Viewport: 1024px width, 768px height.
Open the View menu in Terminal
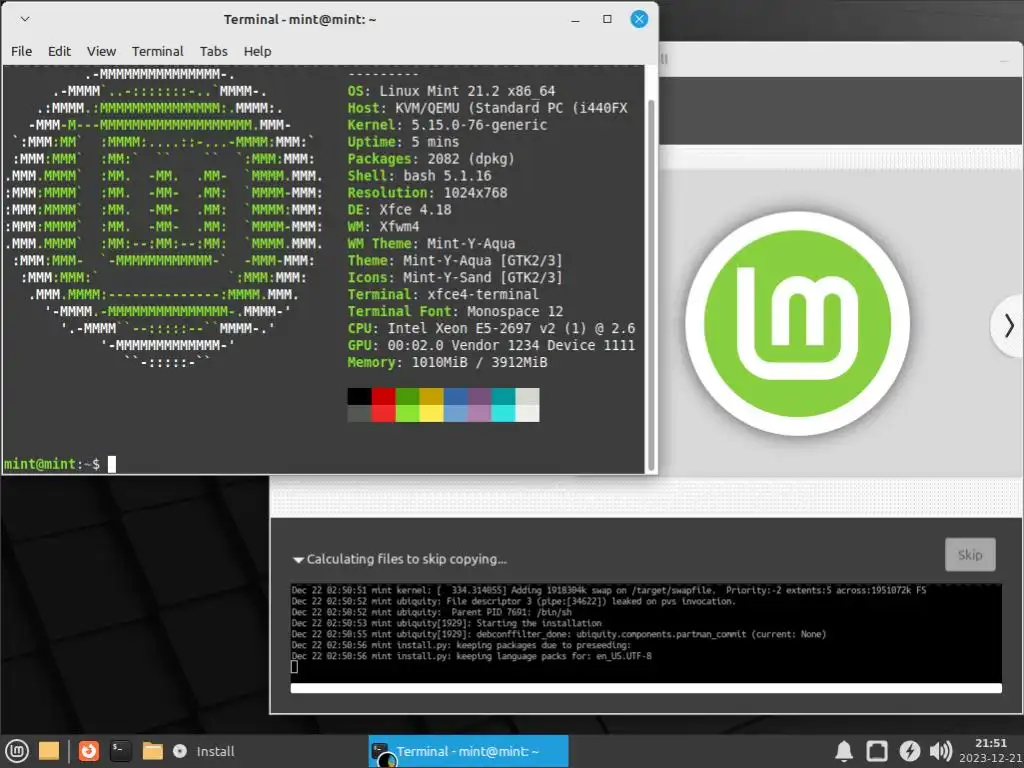(x=101, y=51)
